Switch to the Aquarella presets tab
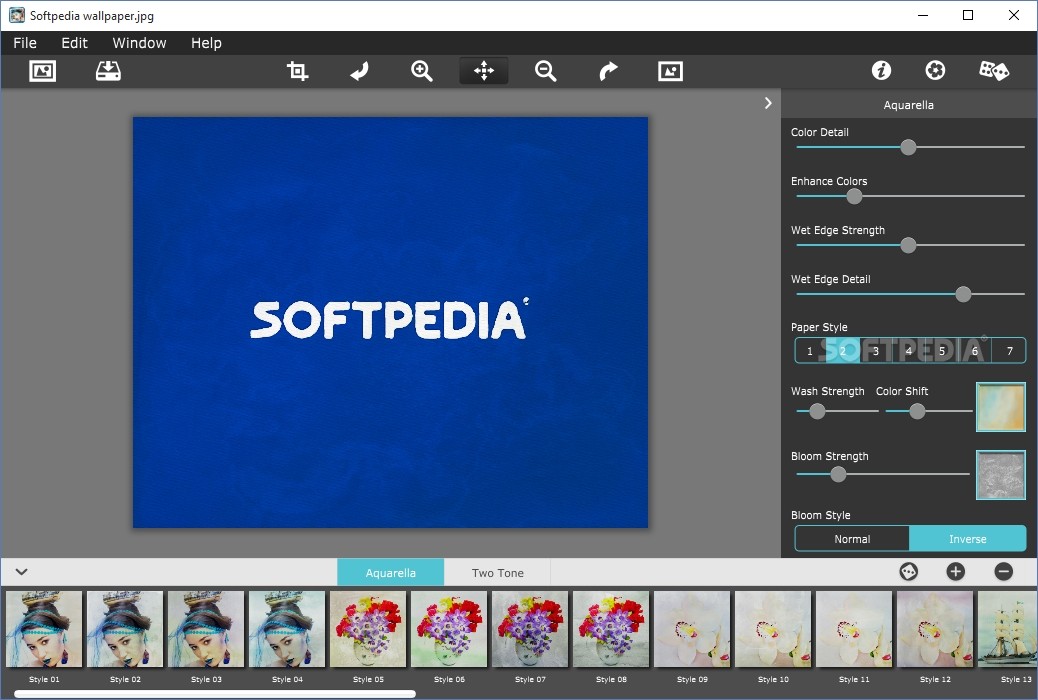The width and height of the screenshot is (1038, 700). 391,573
